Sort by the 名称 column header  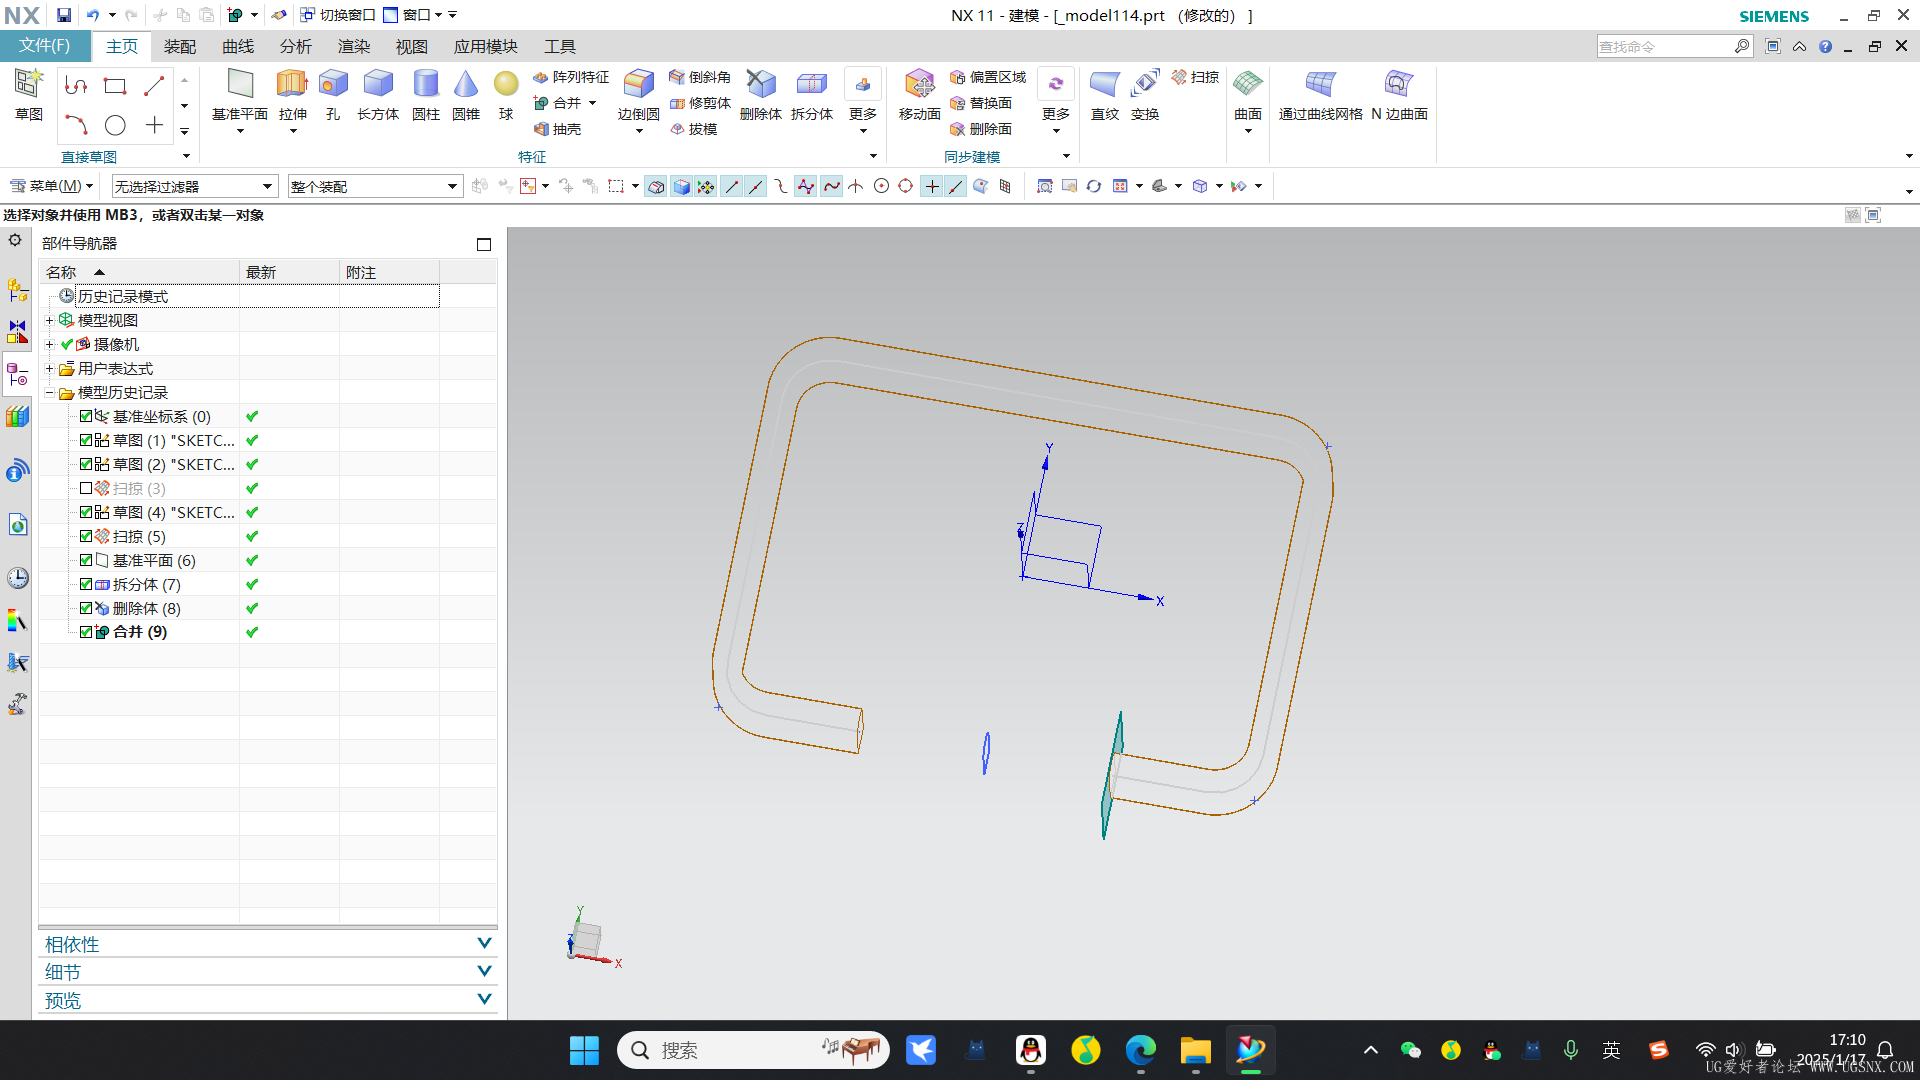(139, 272)
